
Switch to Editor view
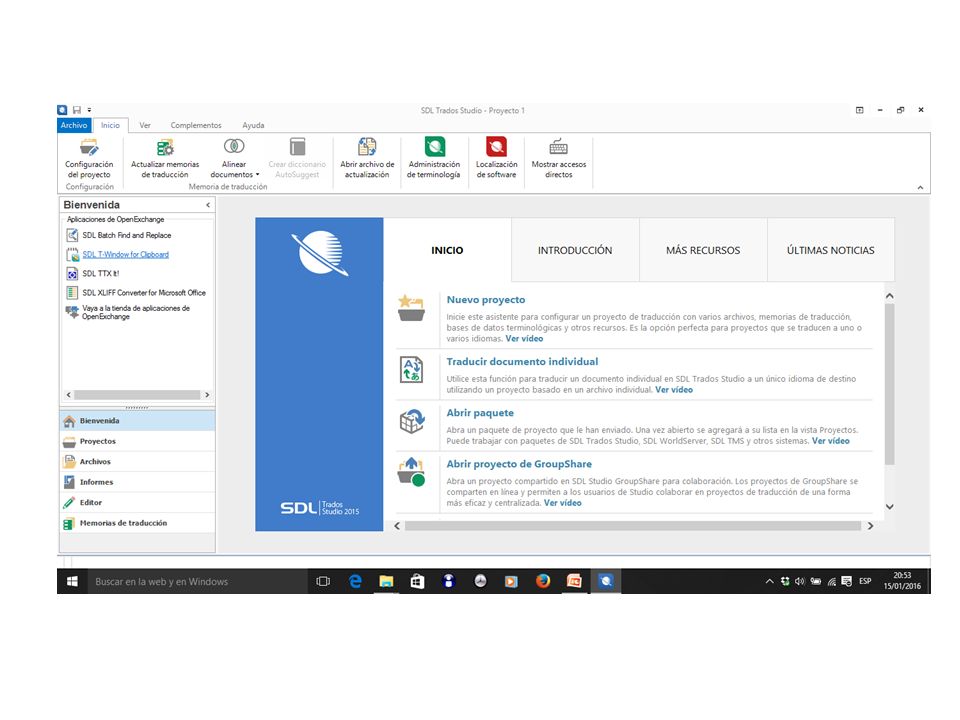click(137, 502)
